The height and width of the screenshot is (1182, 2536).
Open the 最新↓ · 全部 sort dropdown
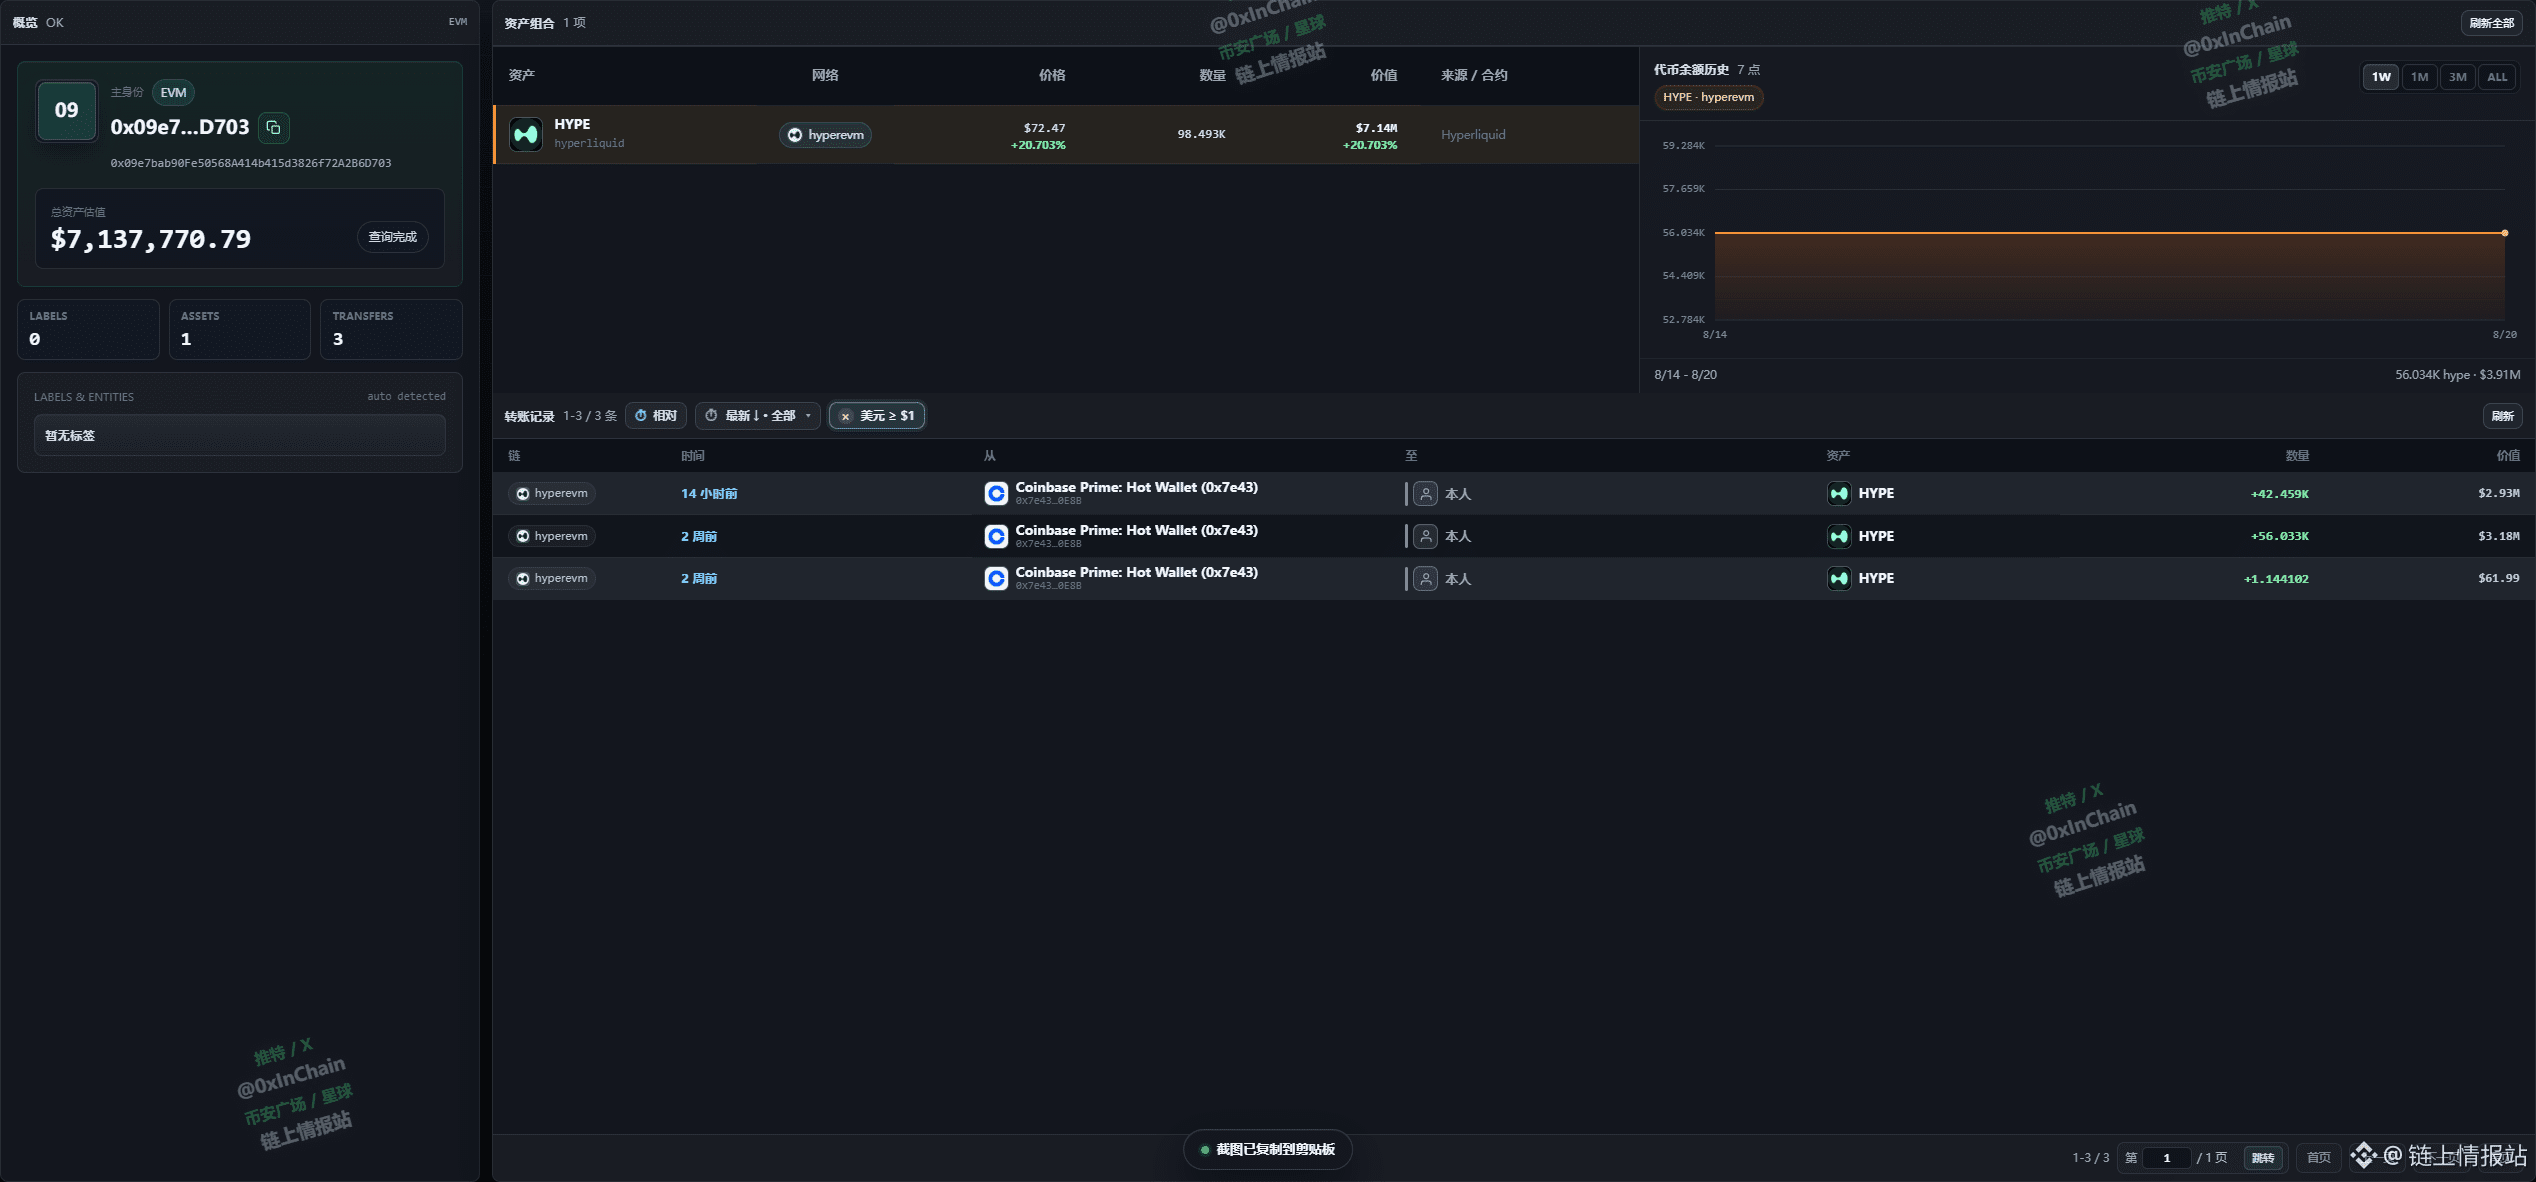(758, 416)
